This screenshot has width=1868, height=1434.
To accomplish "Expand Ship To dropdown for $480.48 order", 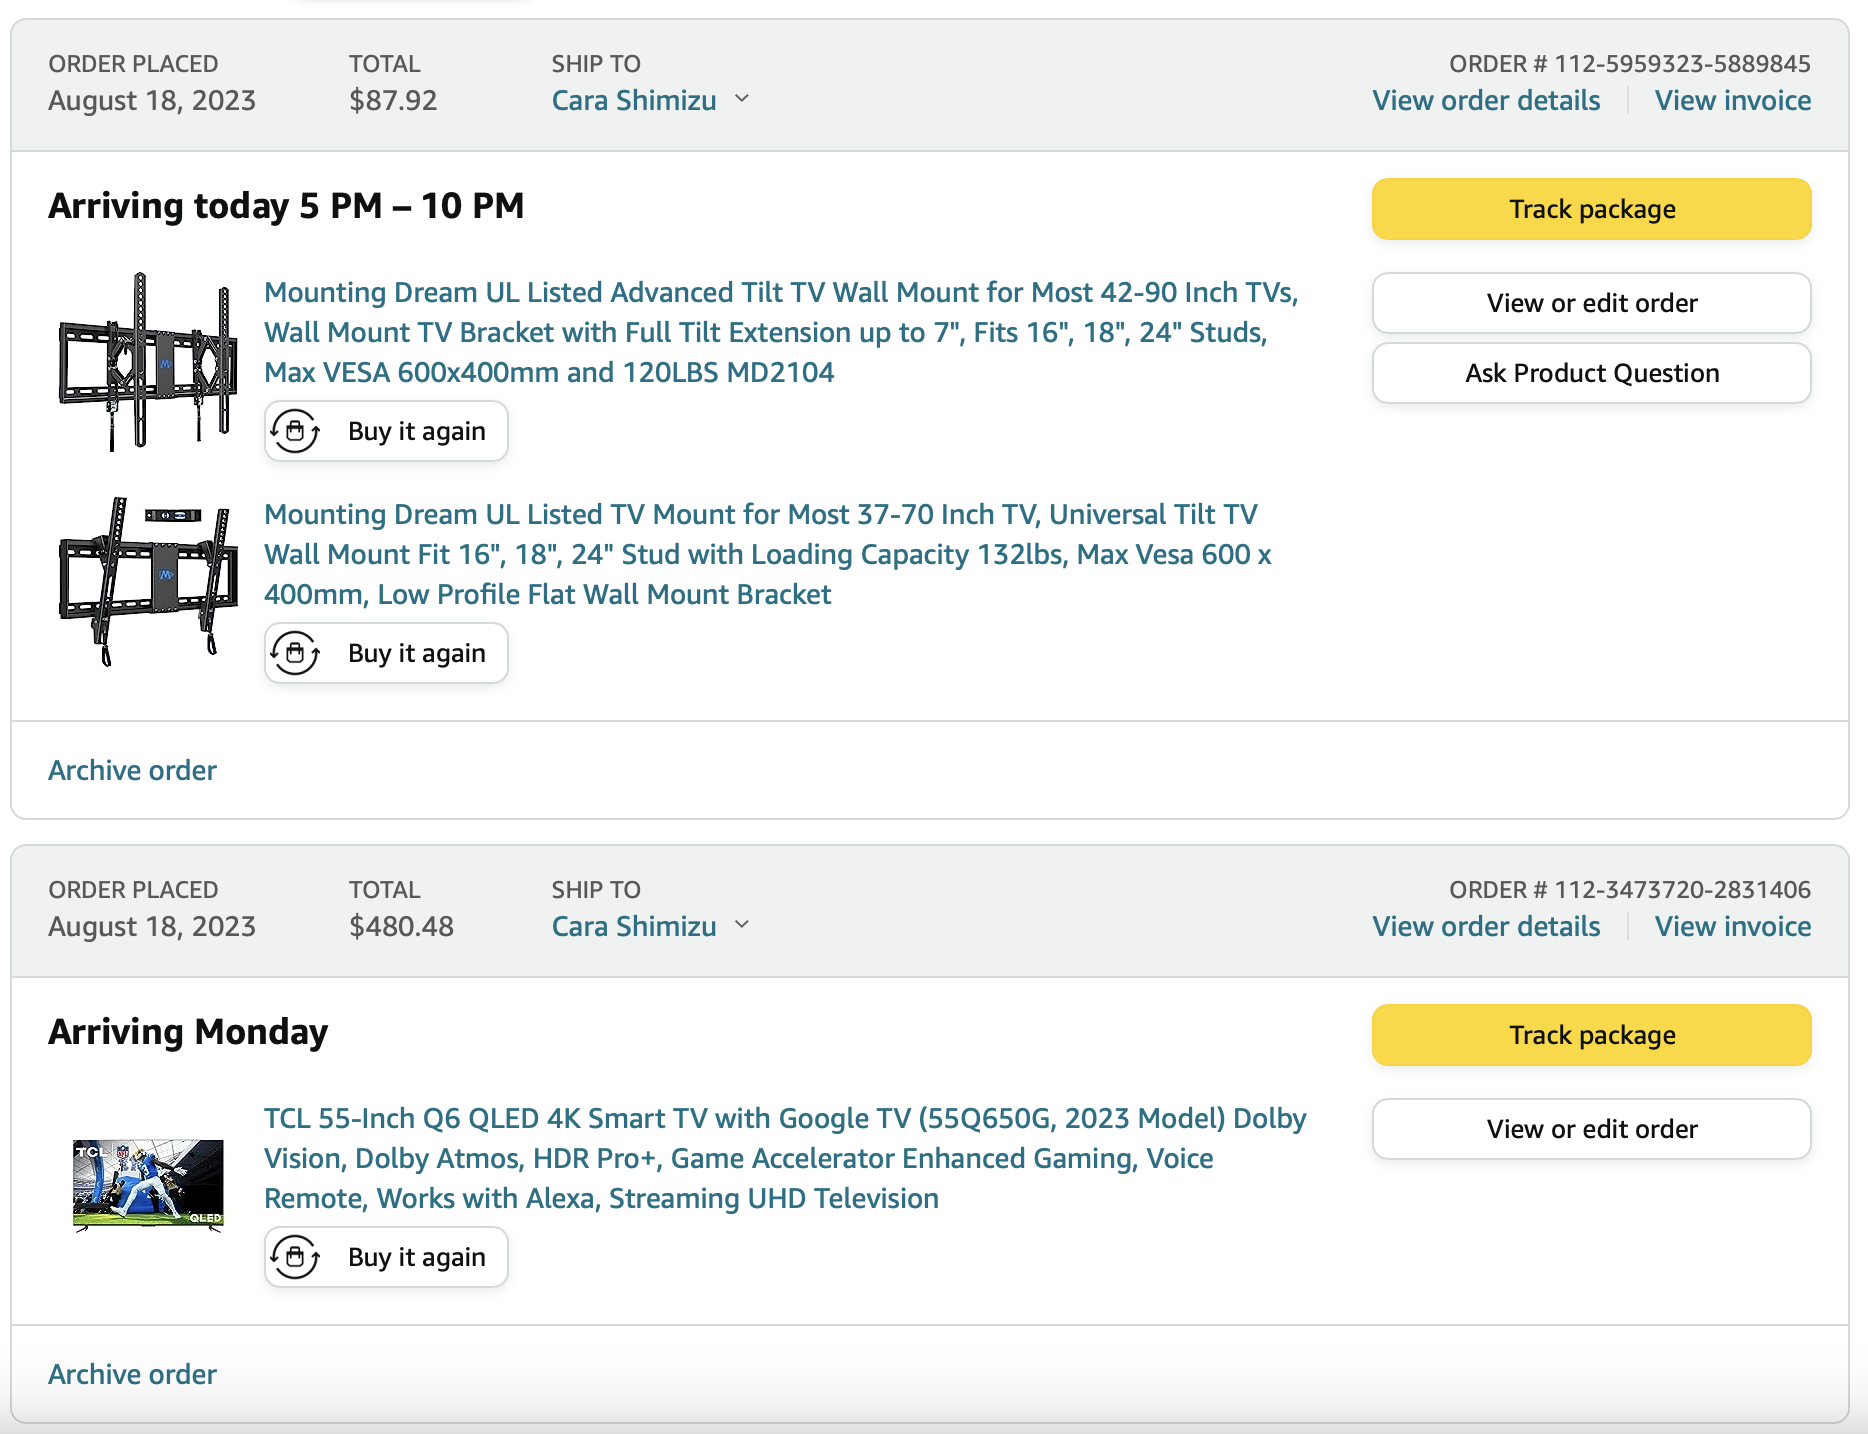I will point(742,925).
